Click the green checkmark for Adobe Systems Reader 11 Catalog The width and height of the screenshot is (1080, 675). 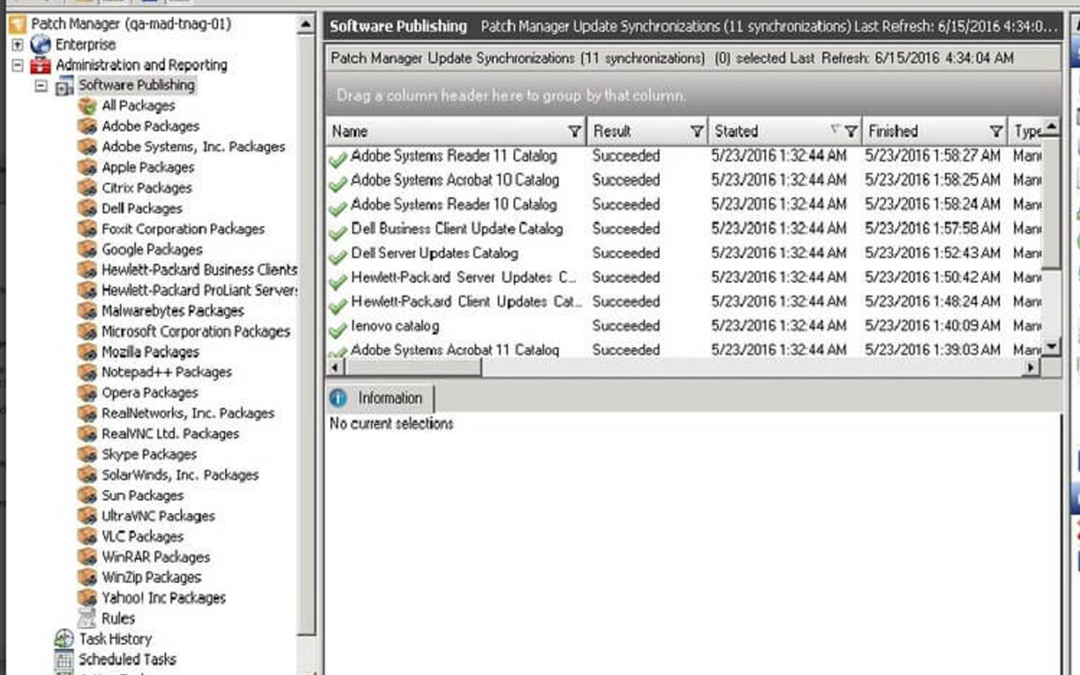(338, 158)
